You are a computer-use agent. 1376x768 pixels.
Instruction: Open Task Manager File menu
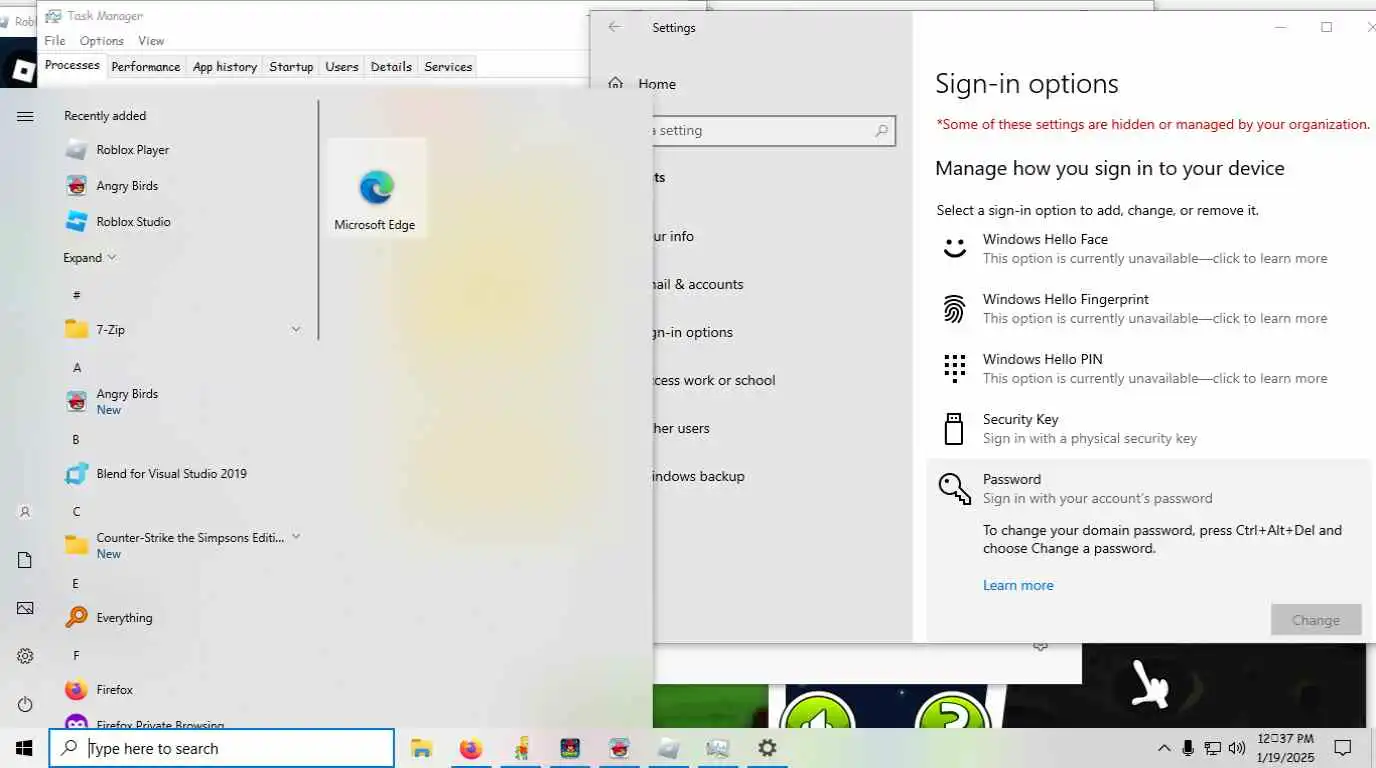tap(55, 41)
